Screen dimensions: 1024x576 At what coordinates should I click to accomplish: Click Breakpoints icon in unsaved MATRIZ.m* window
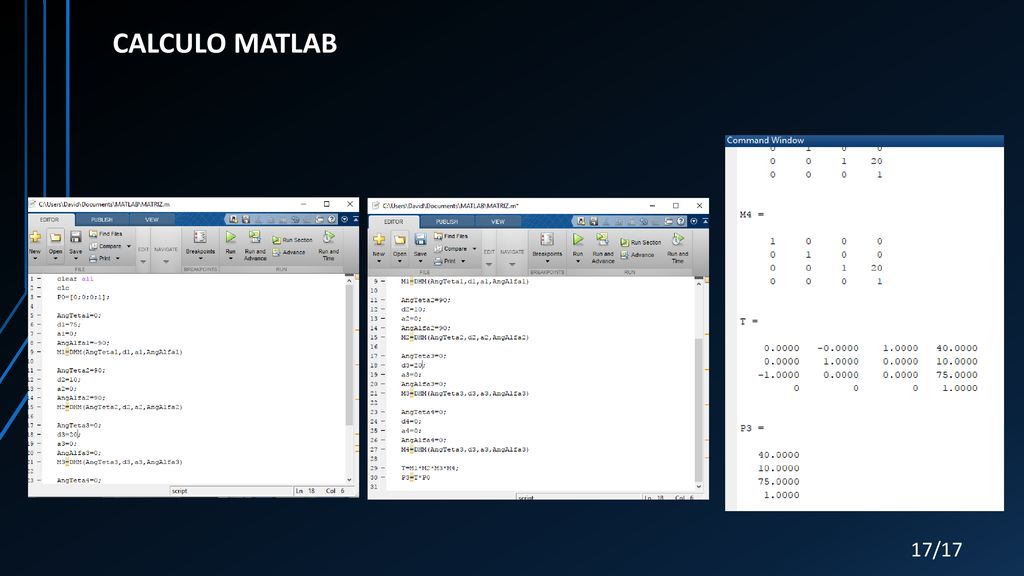pyautogui.click(x=547, y=240)
